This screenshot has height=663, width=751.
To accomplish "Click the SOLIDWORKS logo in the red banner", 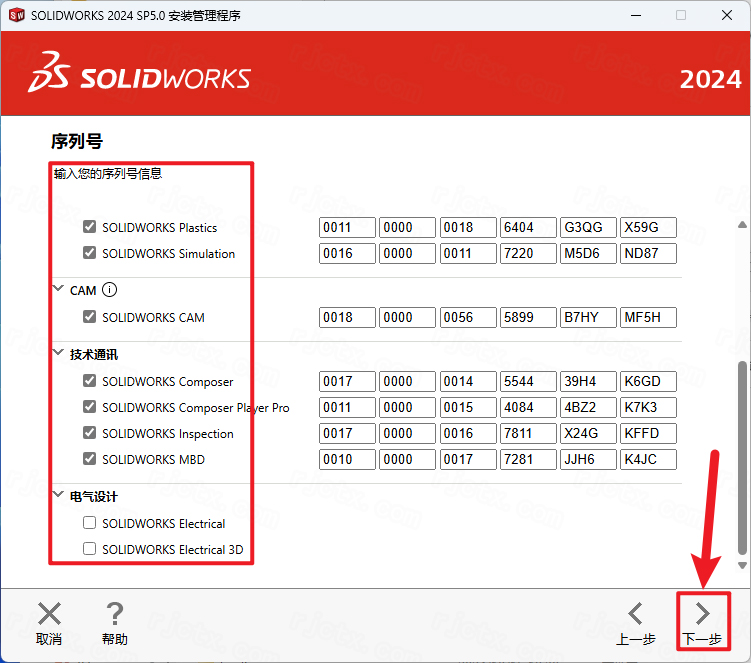I will tap(140, 79).
